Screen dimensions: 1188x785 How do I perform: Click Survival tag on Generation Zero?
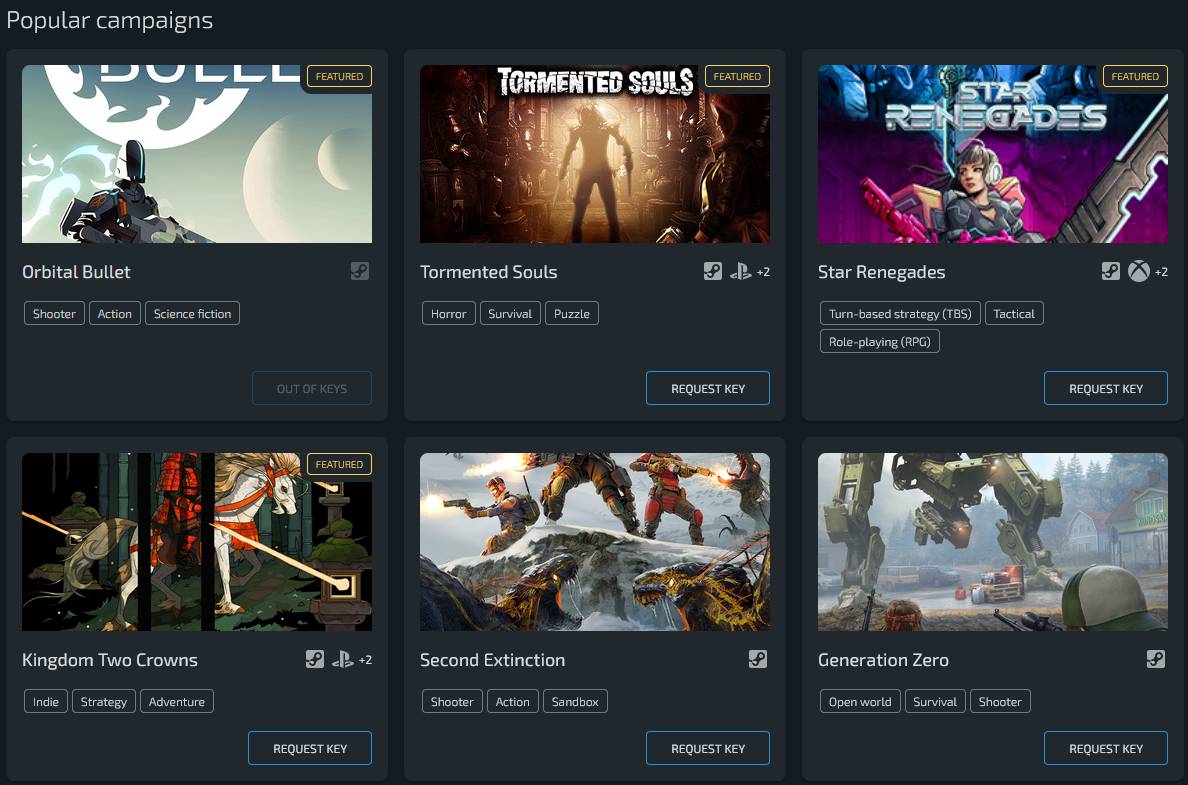pyautogui.click(x=935, y=701)
